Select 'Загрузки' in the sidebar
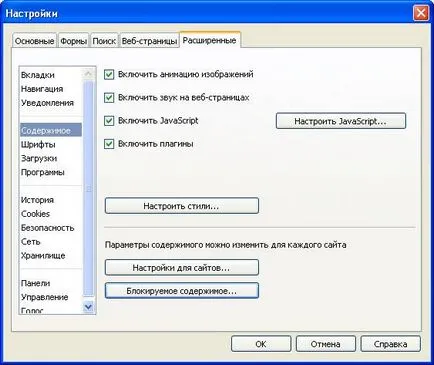 click(x=51, y=158)
